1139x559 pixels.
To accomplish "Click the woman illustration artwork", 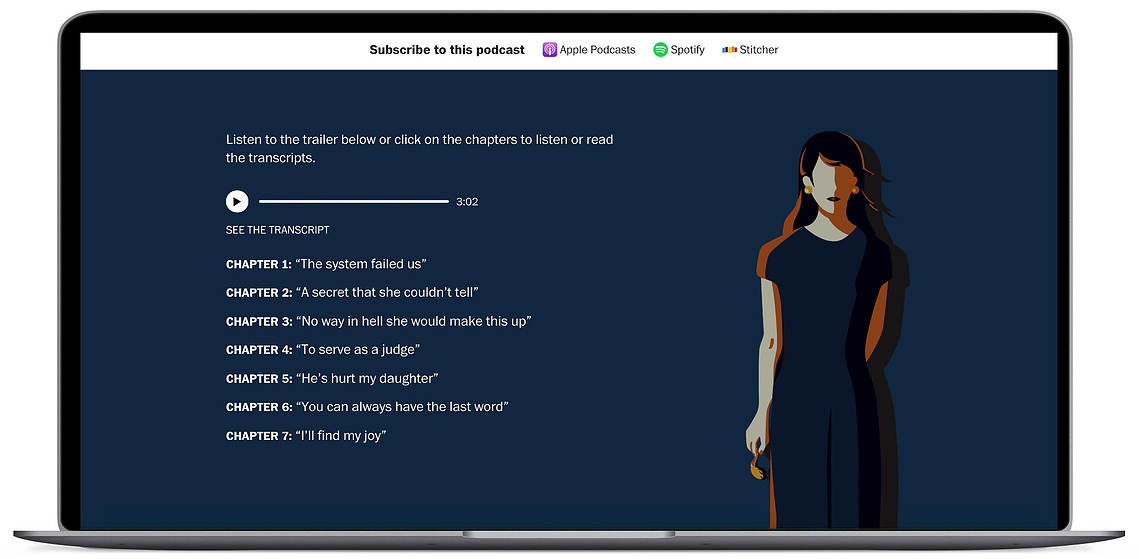I will coord(827,330).
